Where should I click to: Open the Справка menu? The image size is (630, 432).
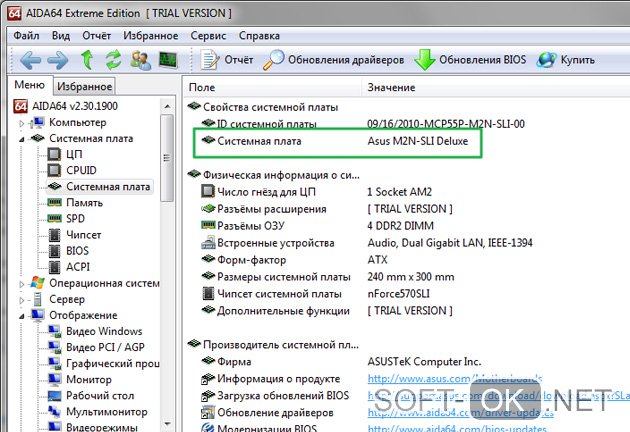[259, 36]
